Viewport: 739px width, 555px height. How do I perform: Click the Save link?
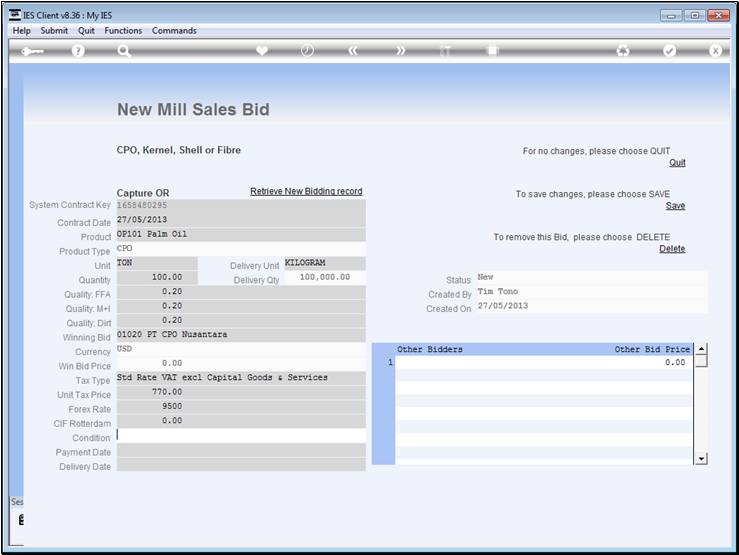(x=675, y=205)
